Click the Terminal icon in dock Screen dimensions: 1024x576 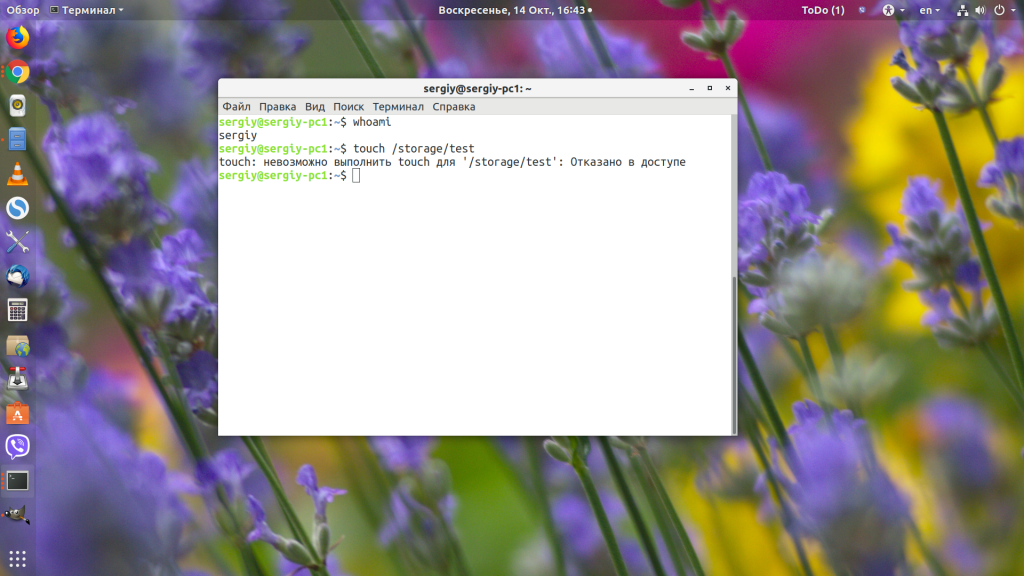click(x=18, y=480)
